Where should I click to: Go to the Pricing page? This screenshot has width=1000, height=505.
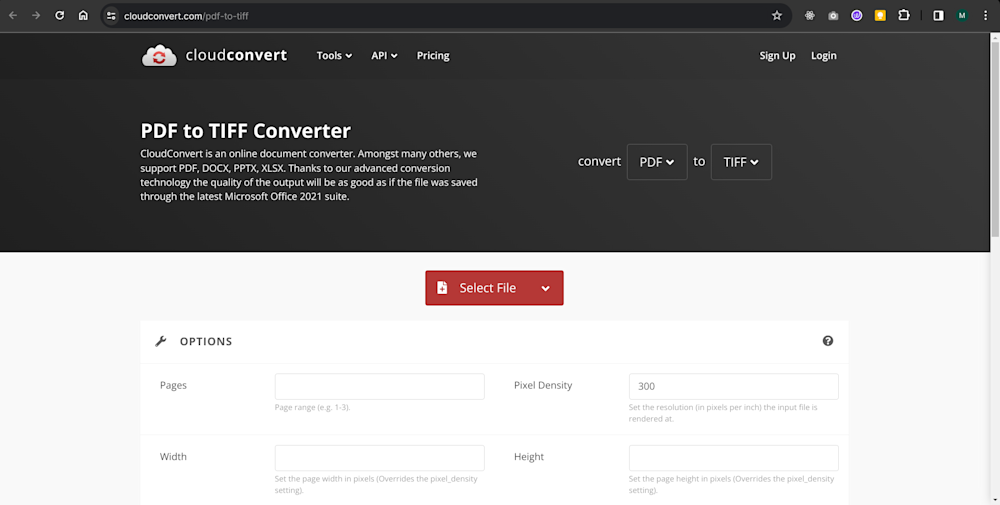coord(433,55)
